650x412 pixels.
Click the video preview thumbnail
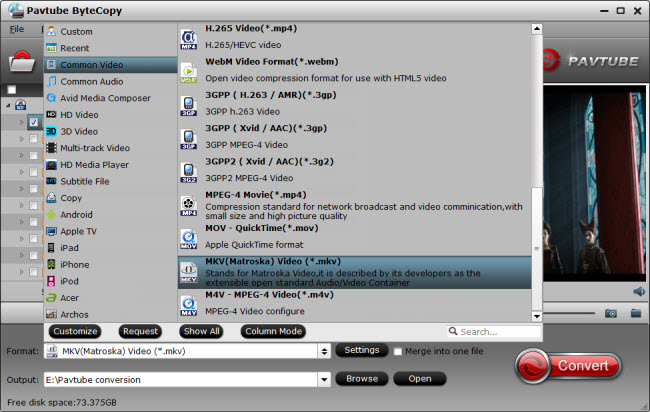click(594, 182)
